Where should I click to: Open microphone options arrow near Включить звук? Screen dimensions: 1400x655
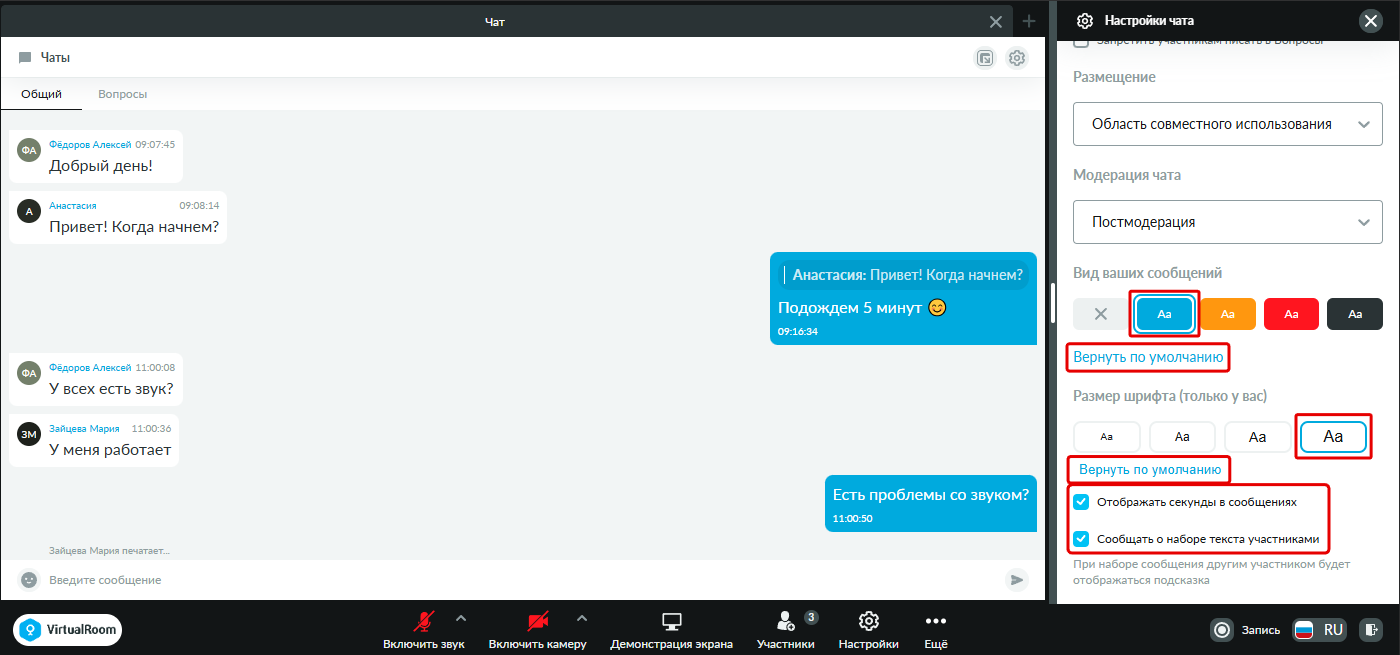461,618
